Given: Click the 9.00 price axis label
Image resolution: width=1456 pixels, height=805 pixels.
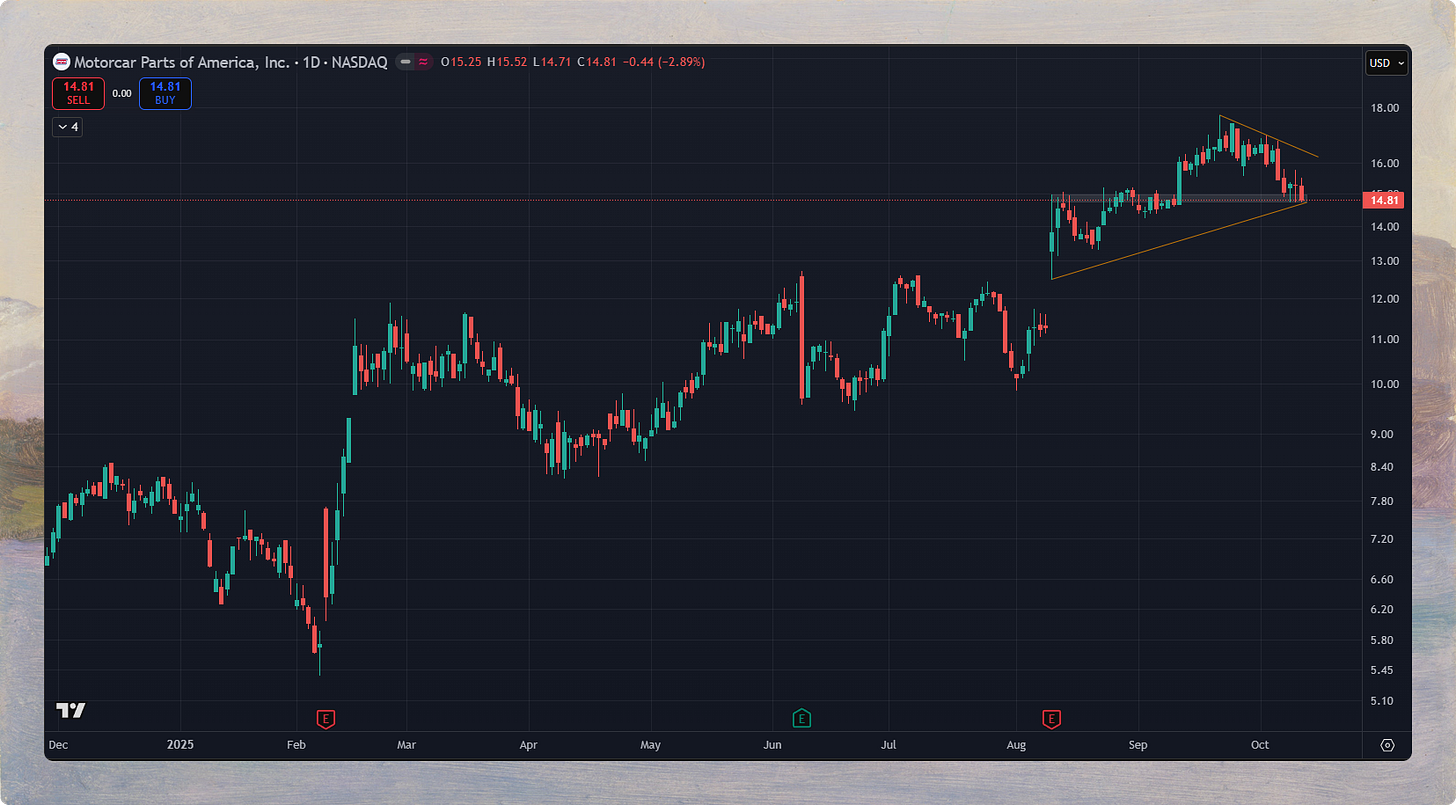Looking at the screenshot, I should pyautogui.click(x=1384, y=434).
